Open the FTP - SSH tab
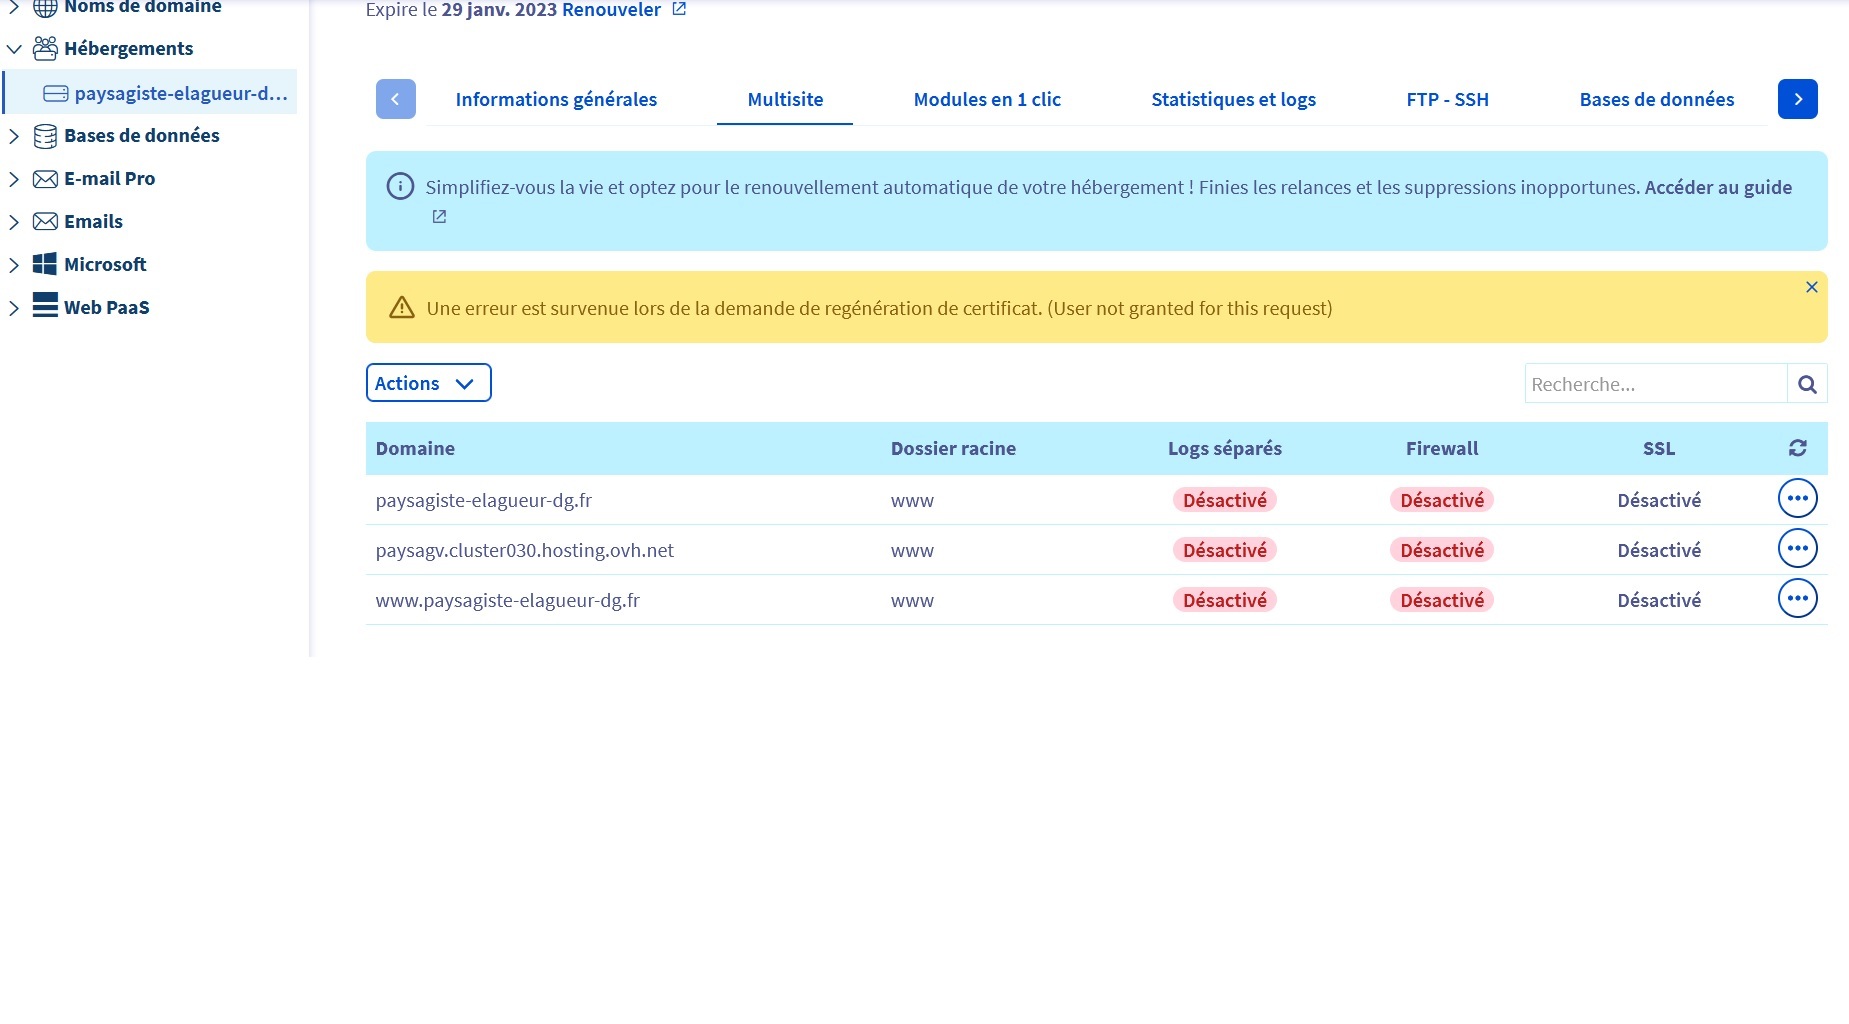Image resolution: width=1849 pixels, height=1024 pixels. tap(1447, 99)
